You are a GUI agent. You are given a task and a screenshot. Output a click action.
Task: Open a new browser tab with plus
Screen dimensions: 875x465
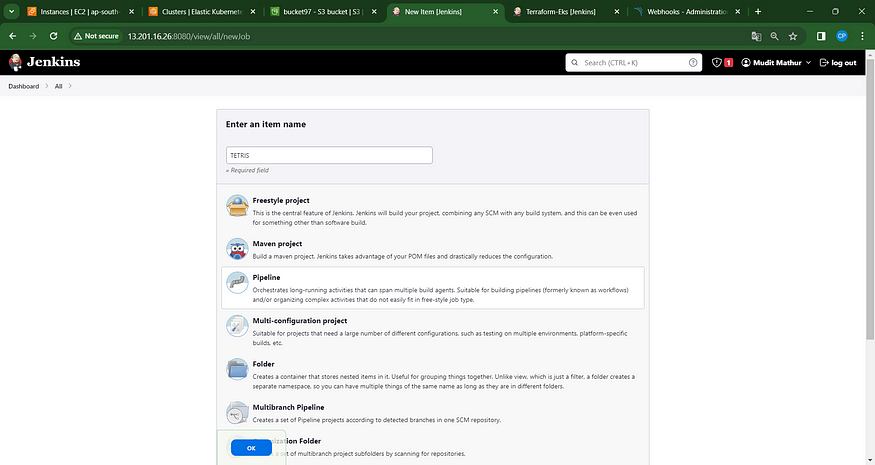(x=758, y=12)
